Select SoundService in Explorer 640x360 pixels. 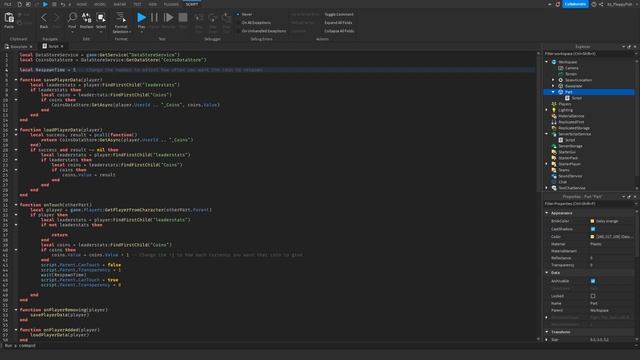point(570,176)
